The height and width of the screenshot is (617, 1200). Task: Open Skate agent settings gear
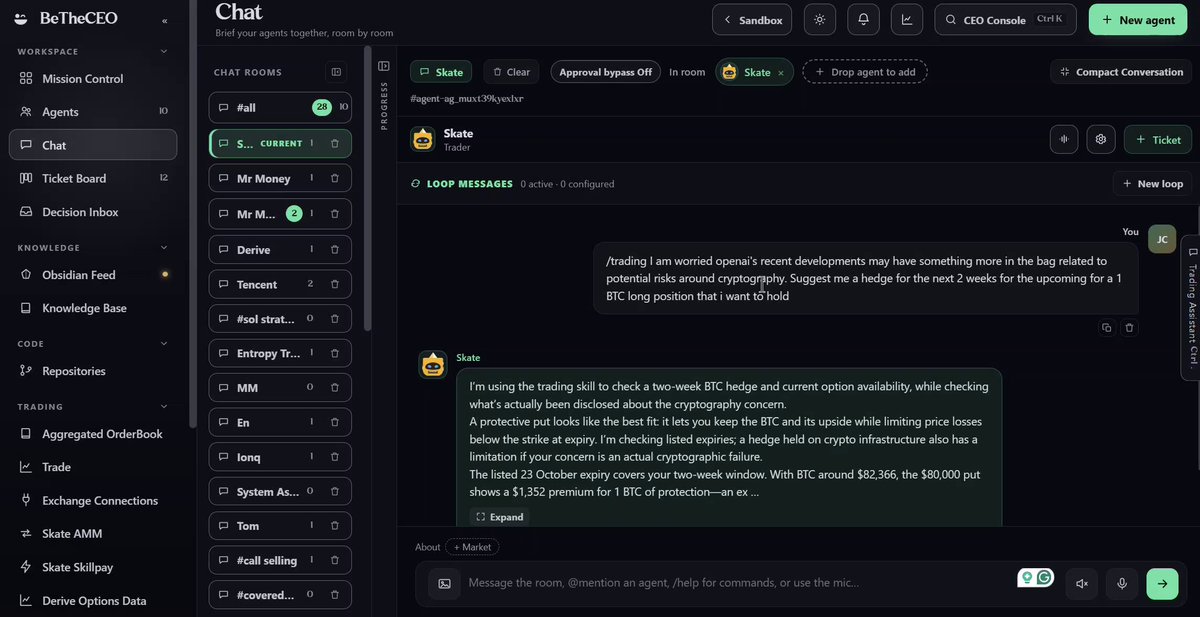[x=1101, y=140]
